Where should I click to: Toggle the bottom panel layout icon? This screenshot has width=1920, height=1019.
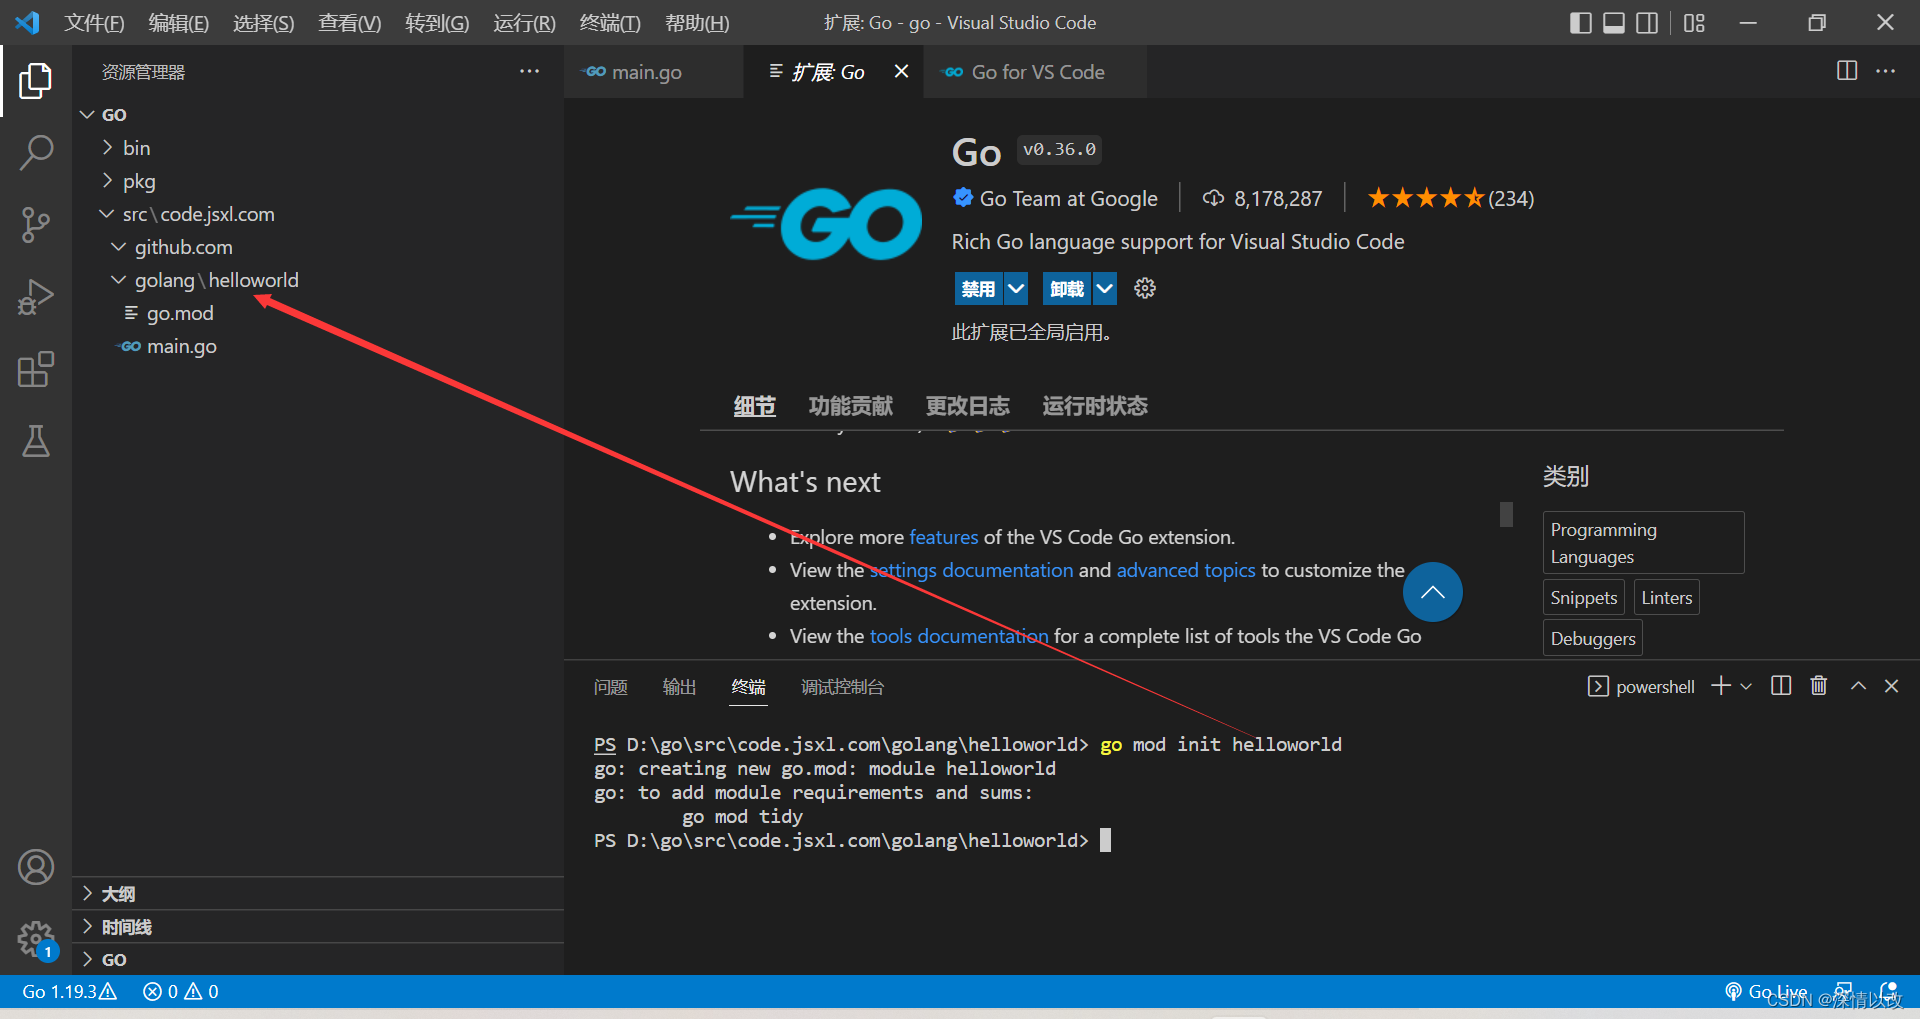1614,23
